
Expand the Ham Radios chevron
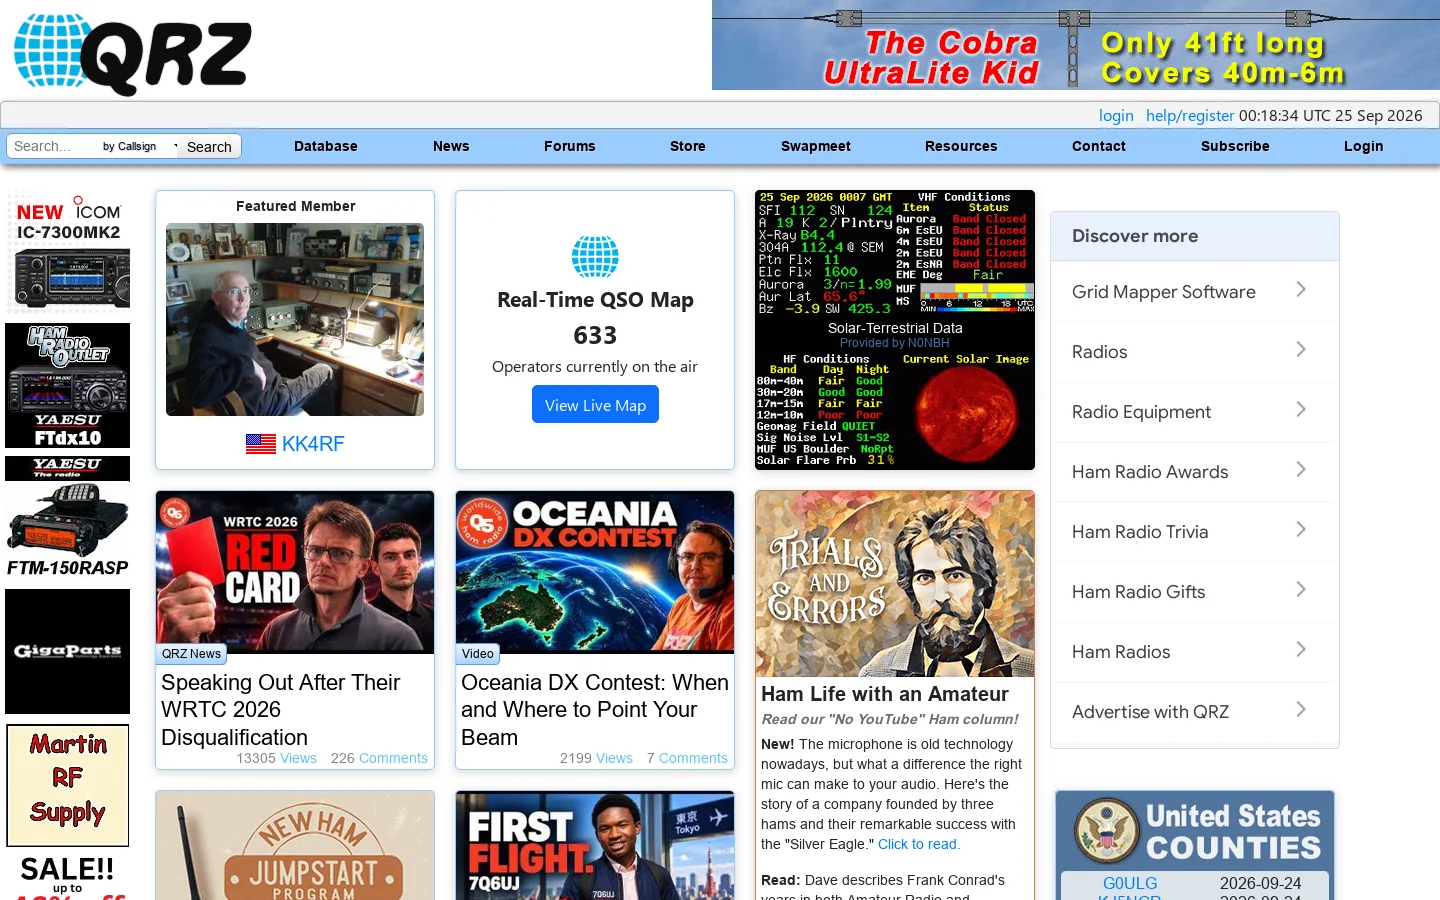(1301, 649)
